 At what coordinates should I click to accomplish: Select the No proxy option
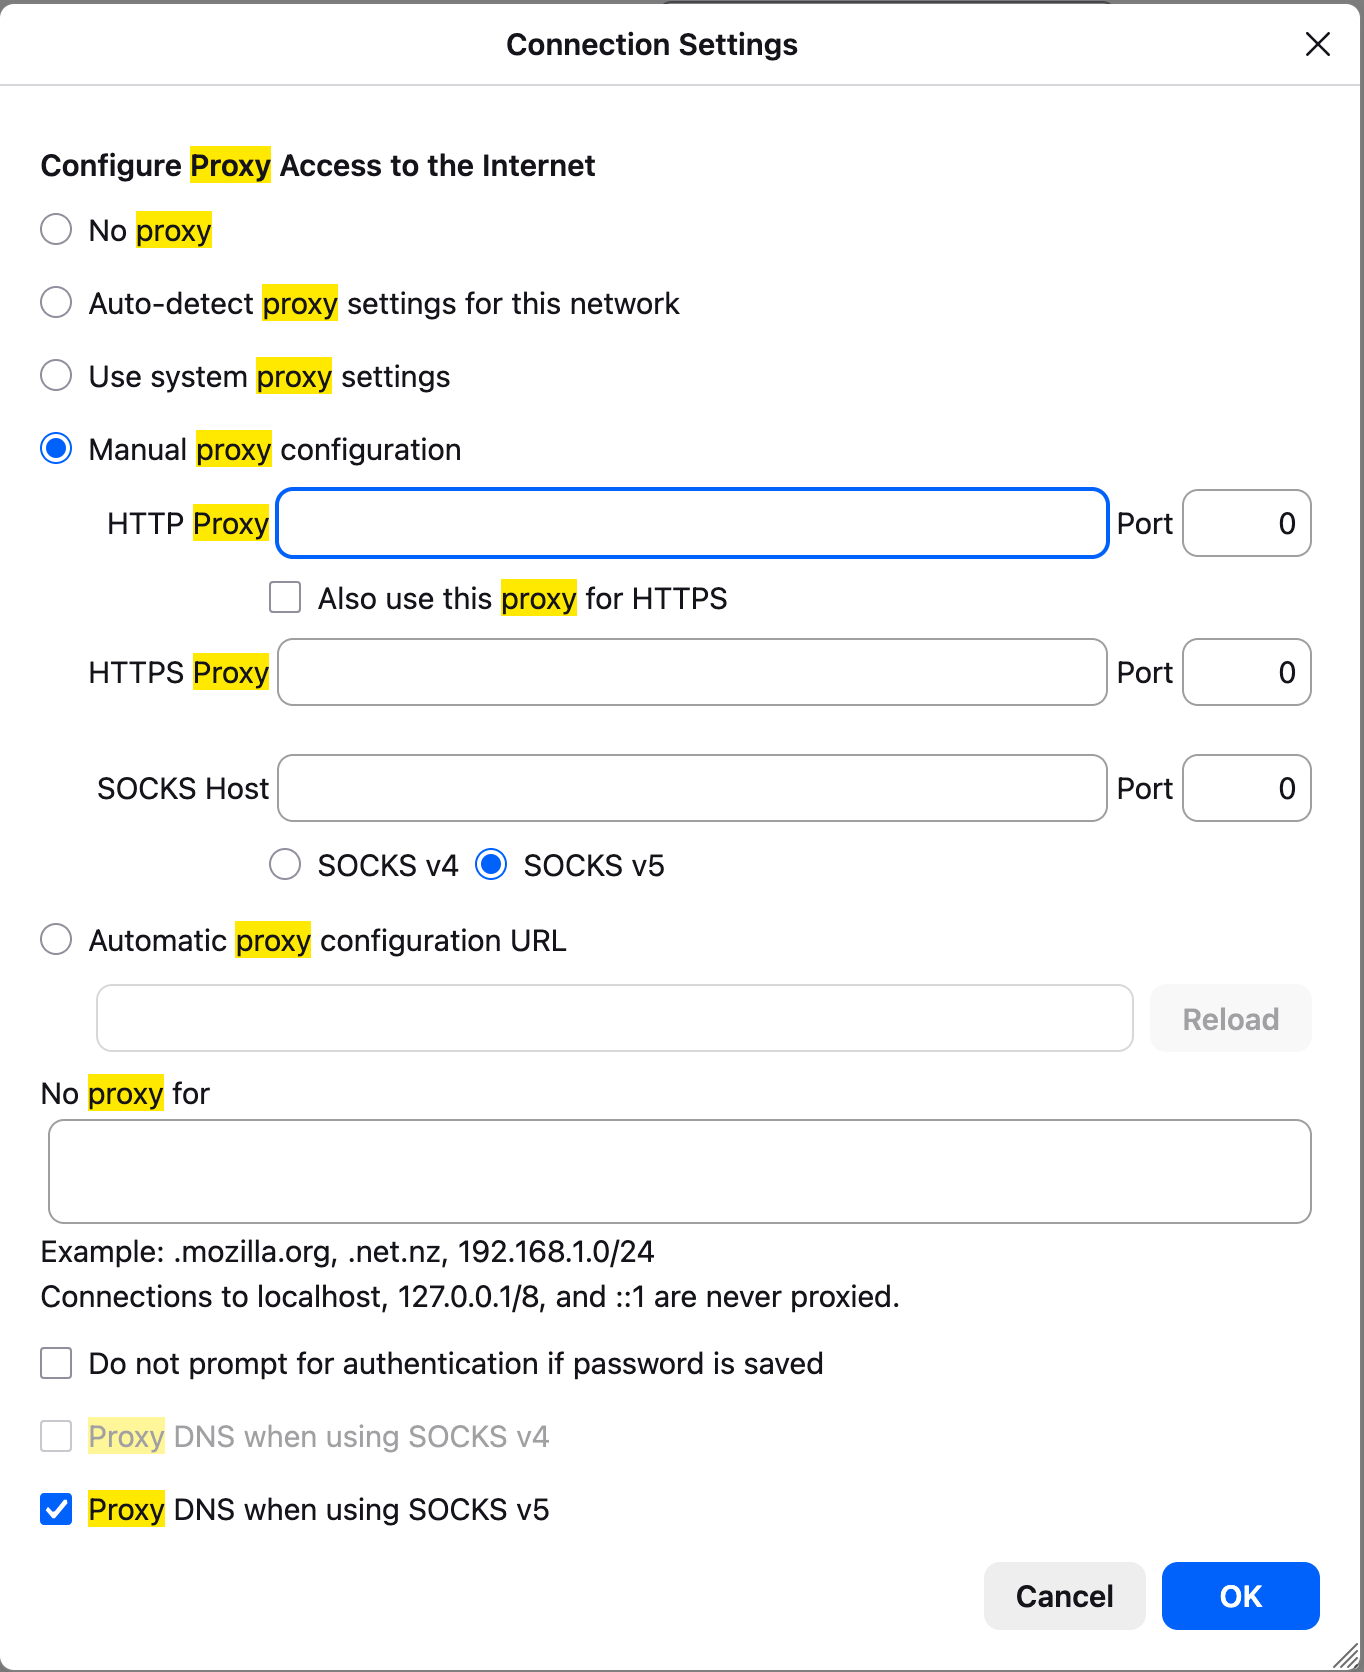click(x=56, y=229)
